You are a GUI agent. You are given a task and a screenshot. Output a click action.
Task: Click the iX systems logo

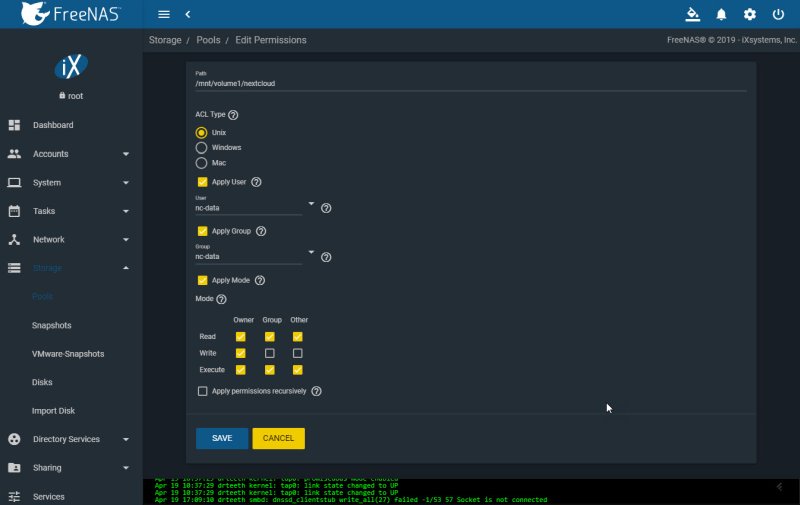71,66
